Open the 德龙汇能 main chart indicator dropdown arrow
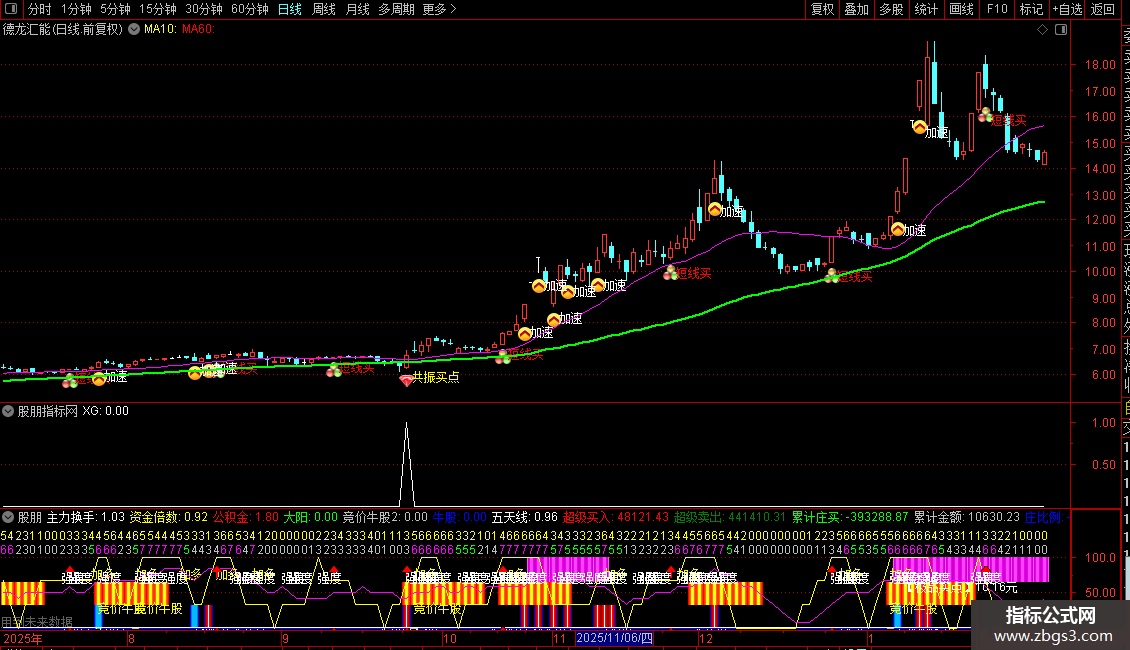Screen dimensions: 1130x650 coord(134,30)
